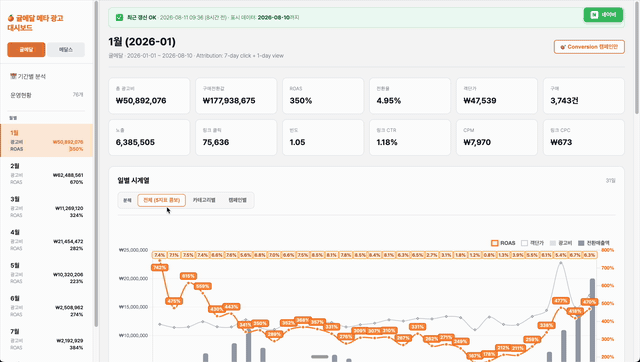Click the 477% ROAS data label
Viewport: 640px width, 362px height.
(x=560, y=301)
